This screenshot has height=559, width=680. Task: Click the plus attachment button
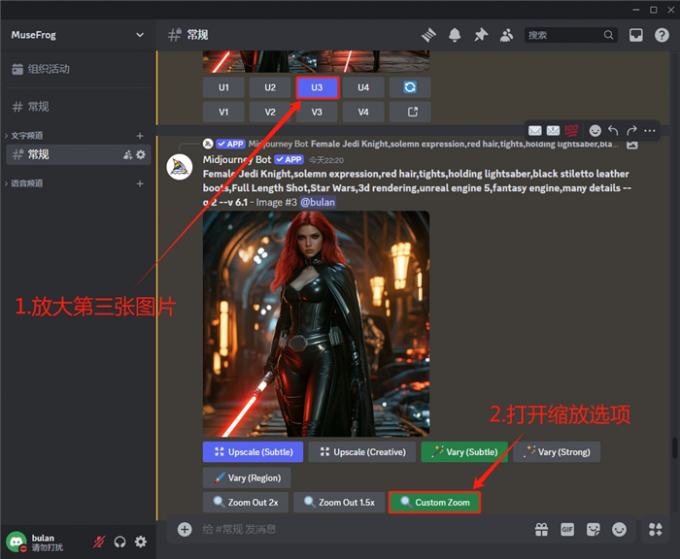point(185,530)
